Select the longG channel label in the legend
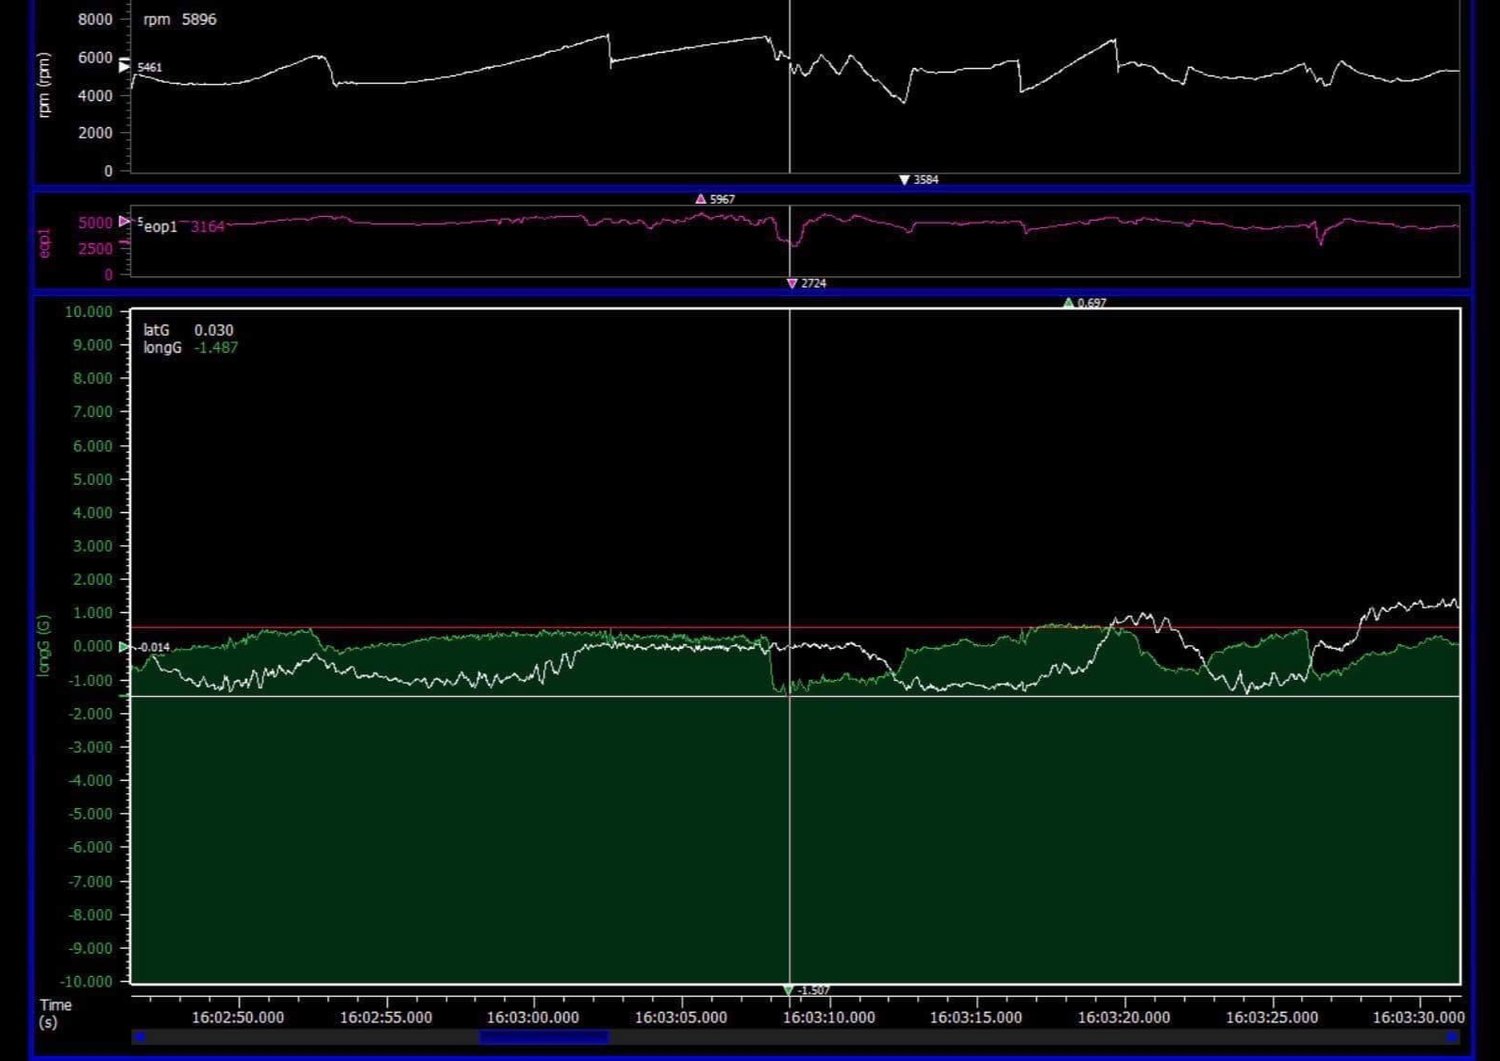The width and height of the screenshot is (1500, 1061). (162, 348)
